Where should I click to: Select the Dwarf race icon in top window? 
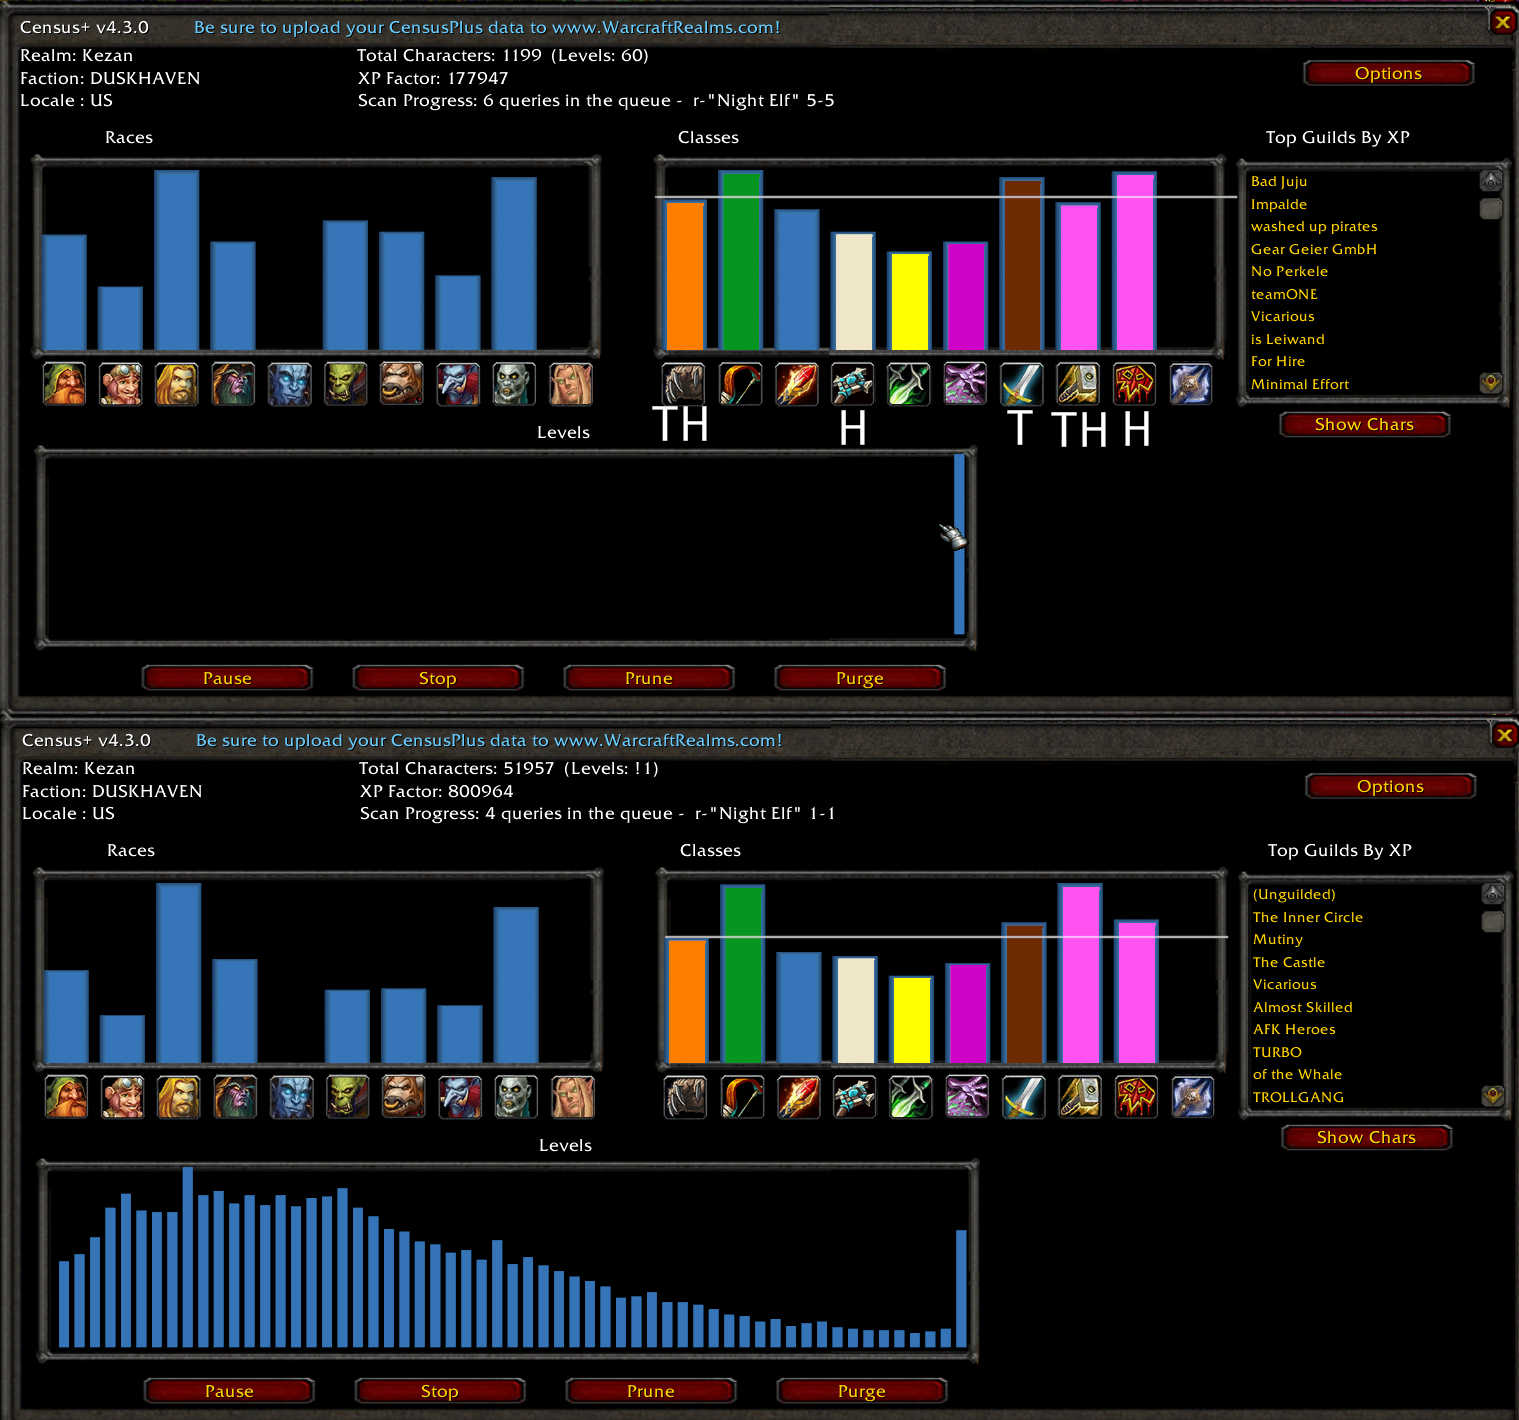click(65, 384)
